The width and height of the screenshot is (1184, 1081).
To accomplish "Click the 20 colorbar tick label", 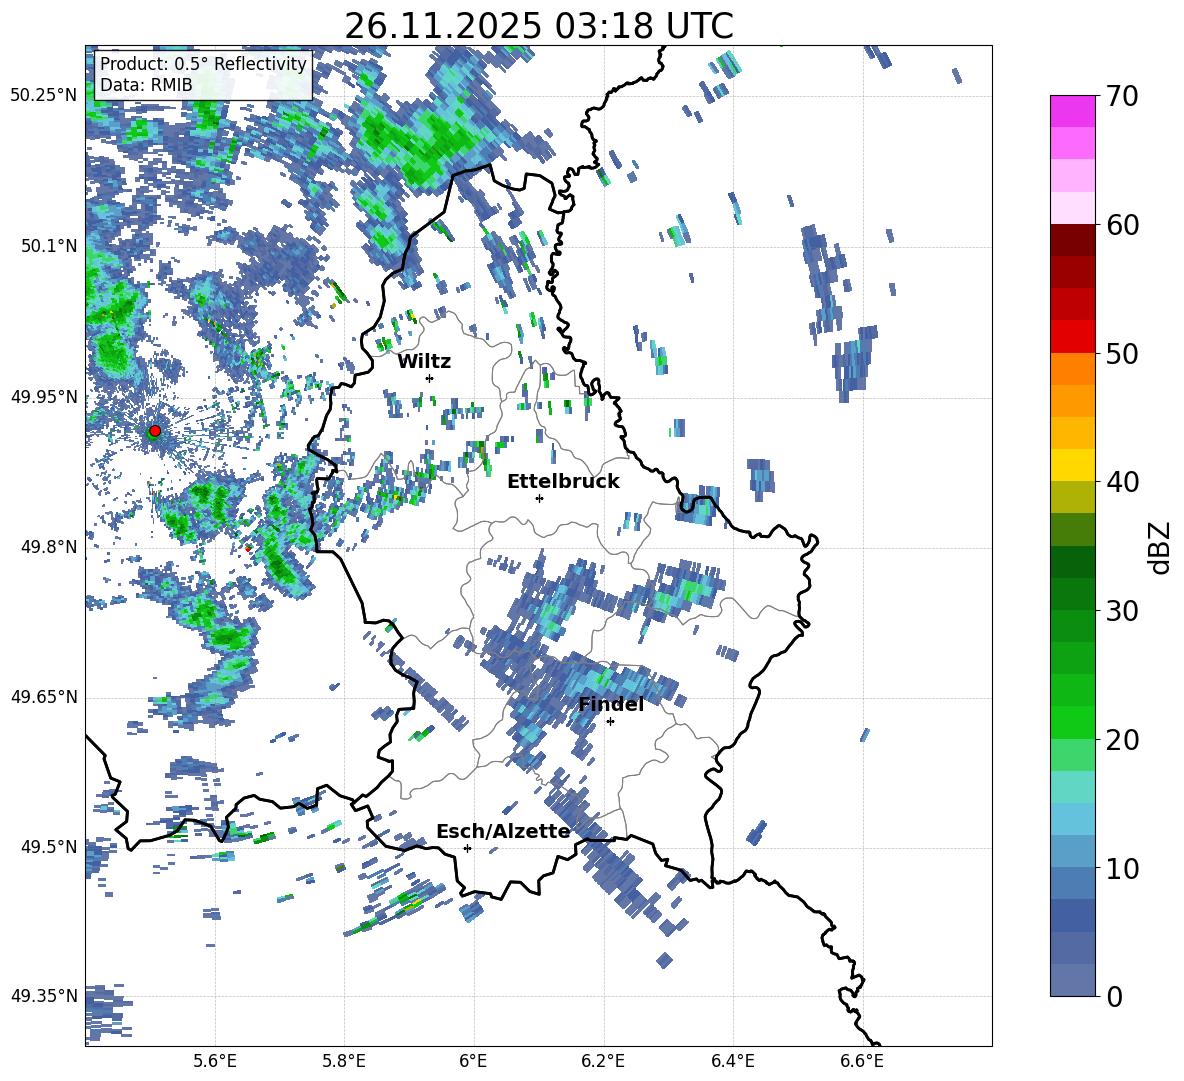I will (1122, 740).
